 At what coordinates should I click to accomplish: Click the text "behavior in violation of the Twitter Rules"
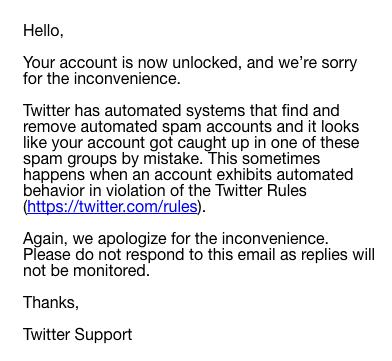165,191
